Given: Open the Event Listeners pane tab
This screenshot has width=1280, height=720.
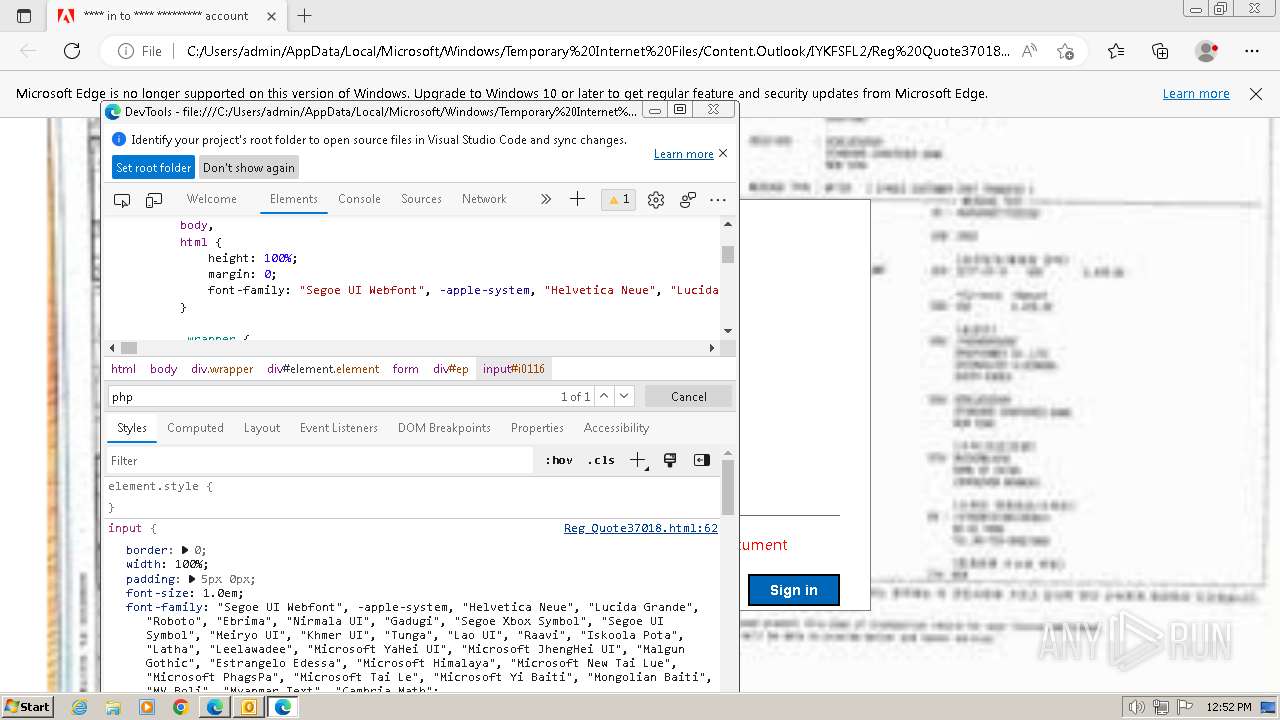Looking at the screenshot, I should 339,428.
